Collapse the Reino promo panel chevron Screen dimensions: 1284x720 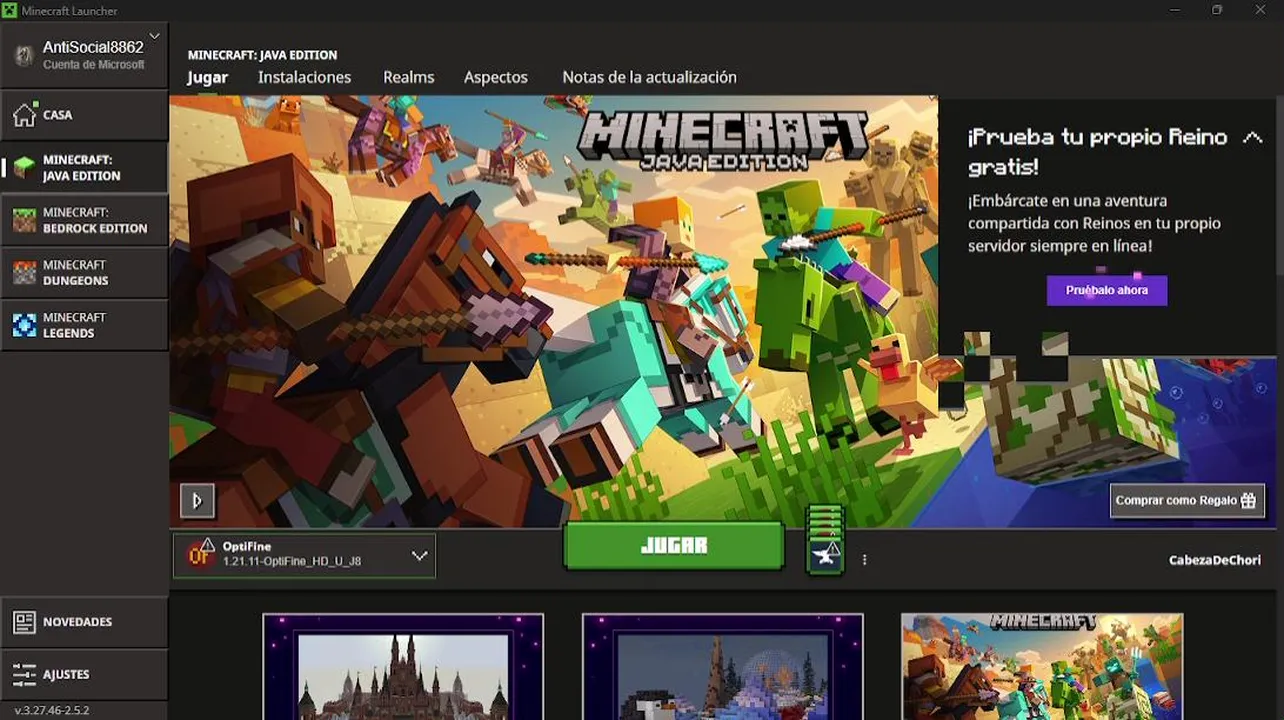pyautogui.click(x=1252, y=138)
